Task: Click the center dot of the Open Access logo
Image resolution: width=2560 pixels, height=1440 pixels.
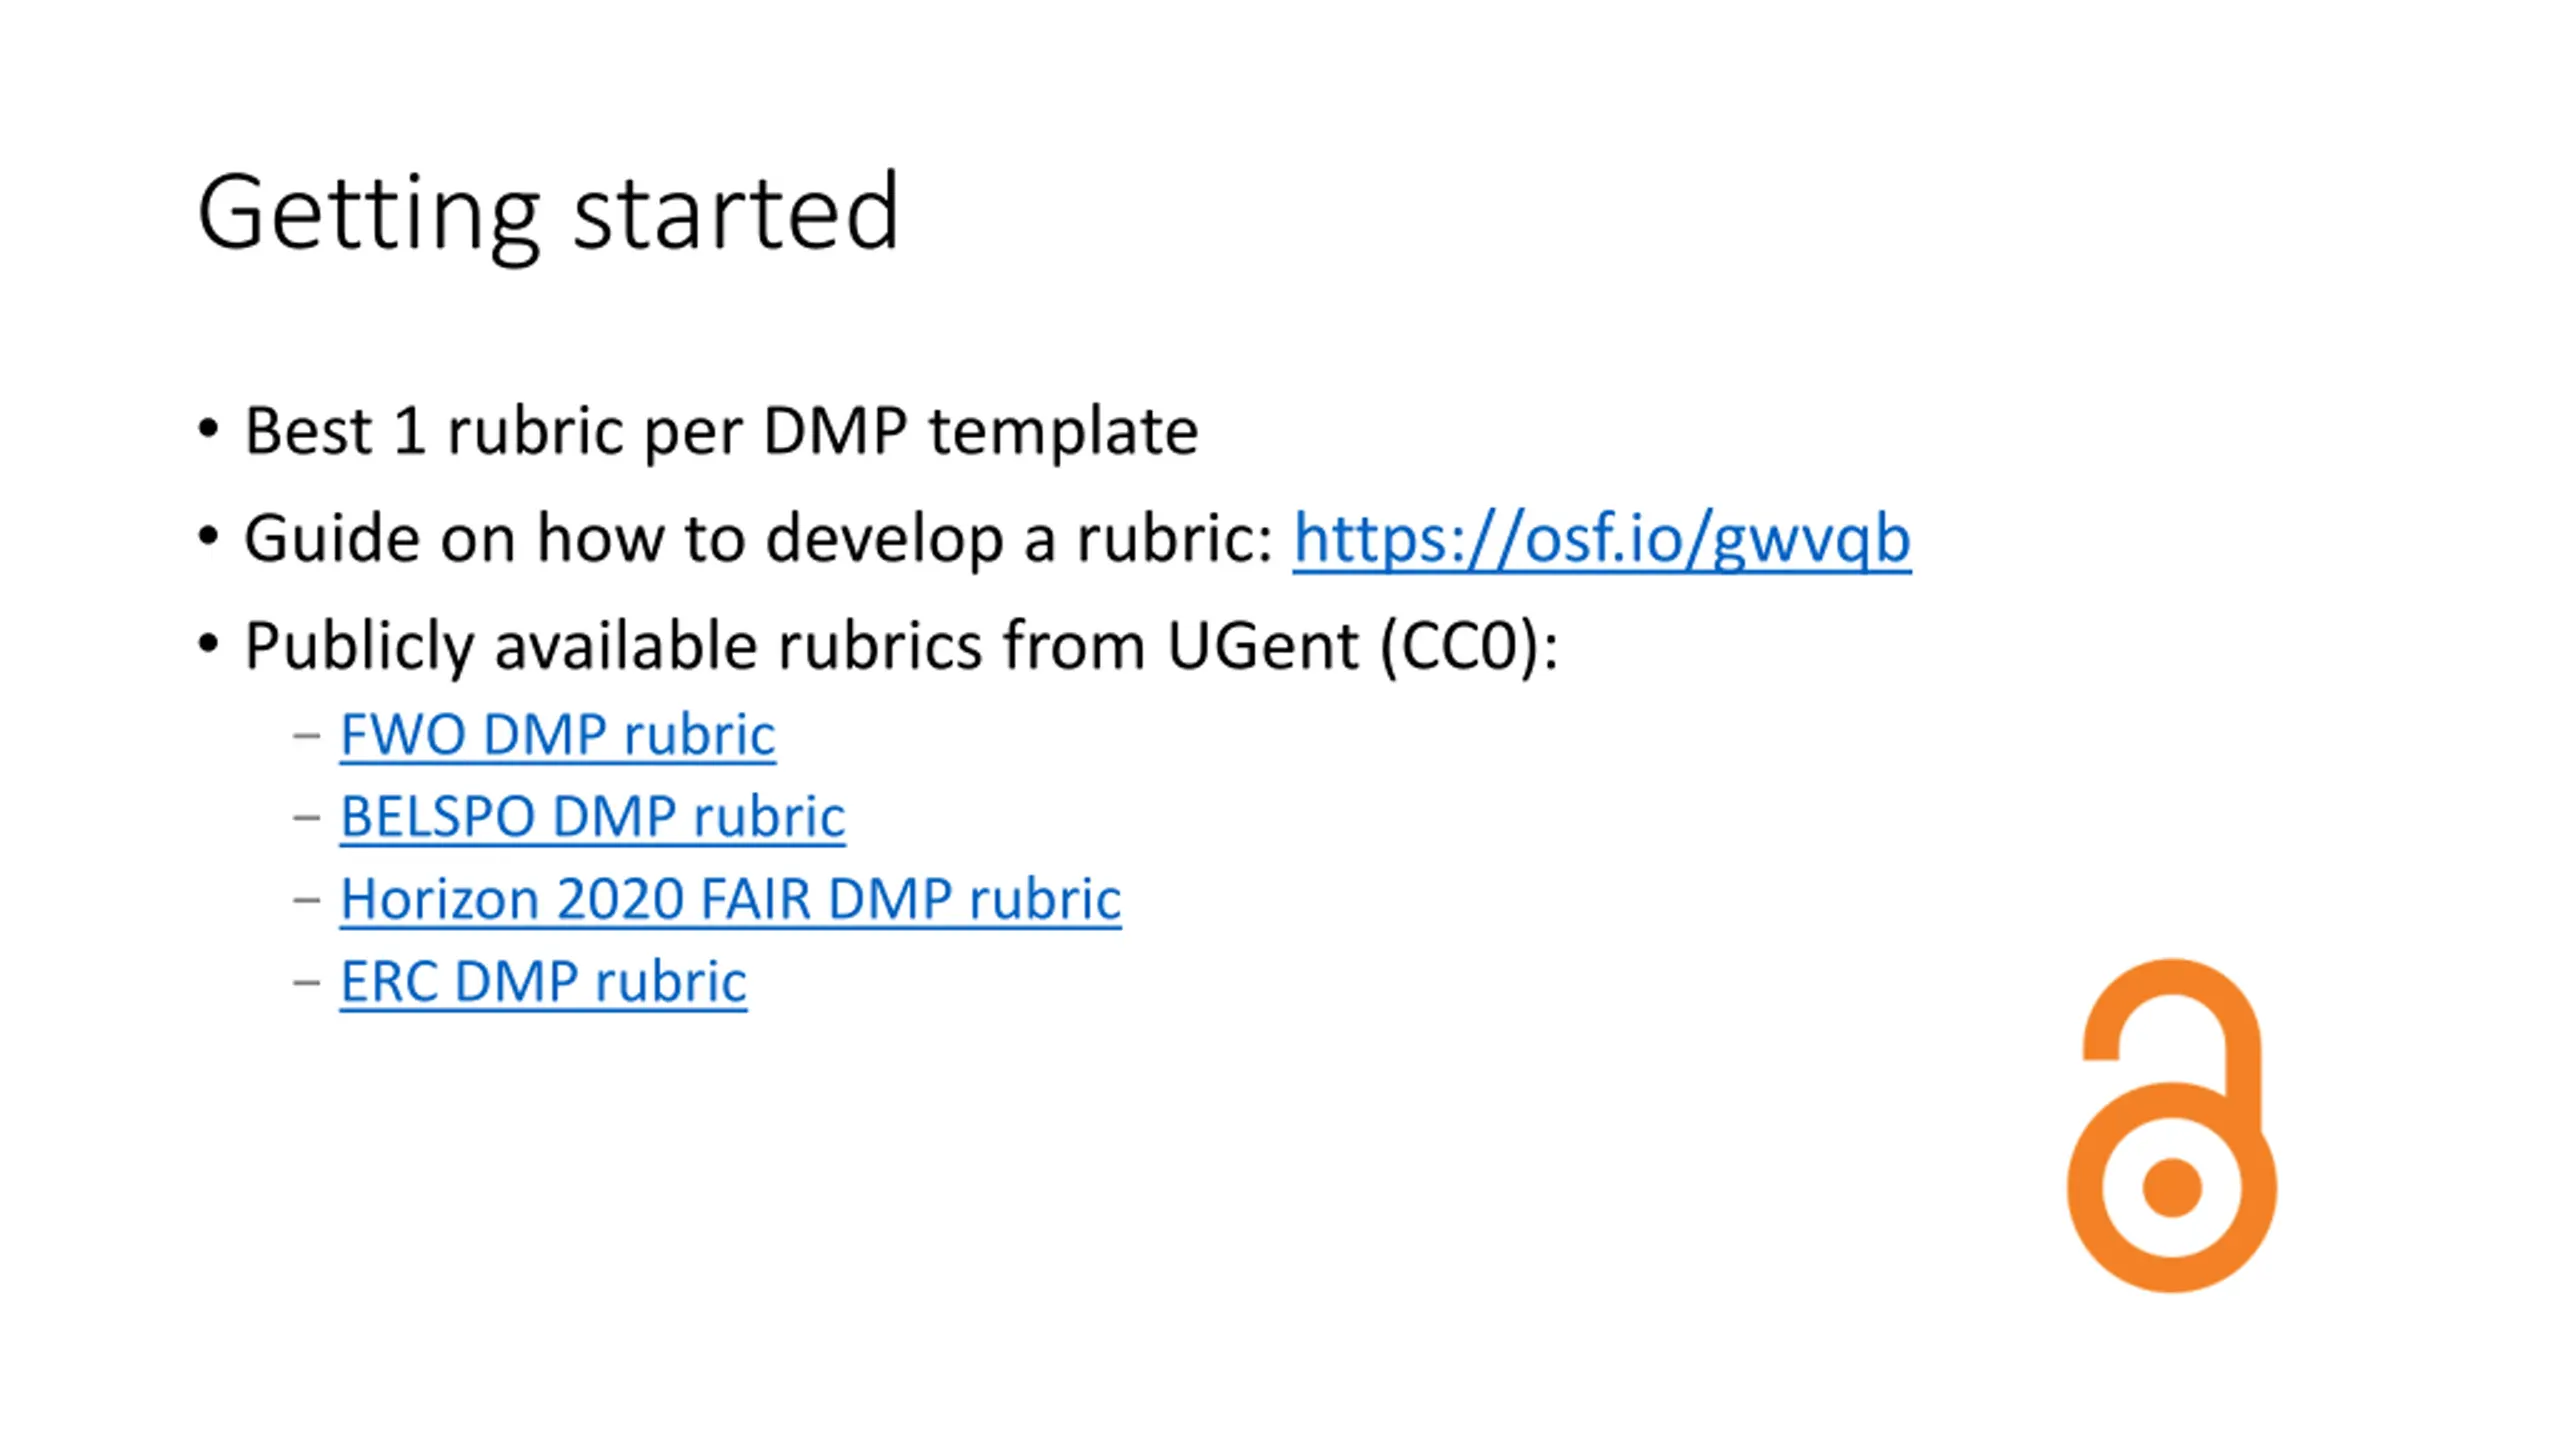Action: coord(2172,1188)
